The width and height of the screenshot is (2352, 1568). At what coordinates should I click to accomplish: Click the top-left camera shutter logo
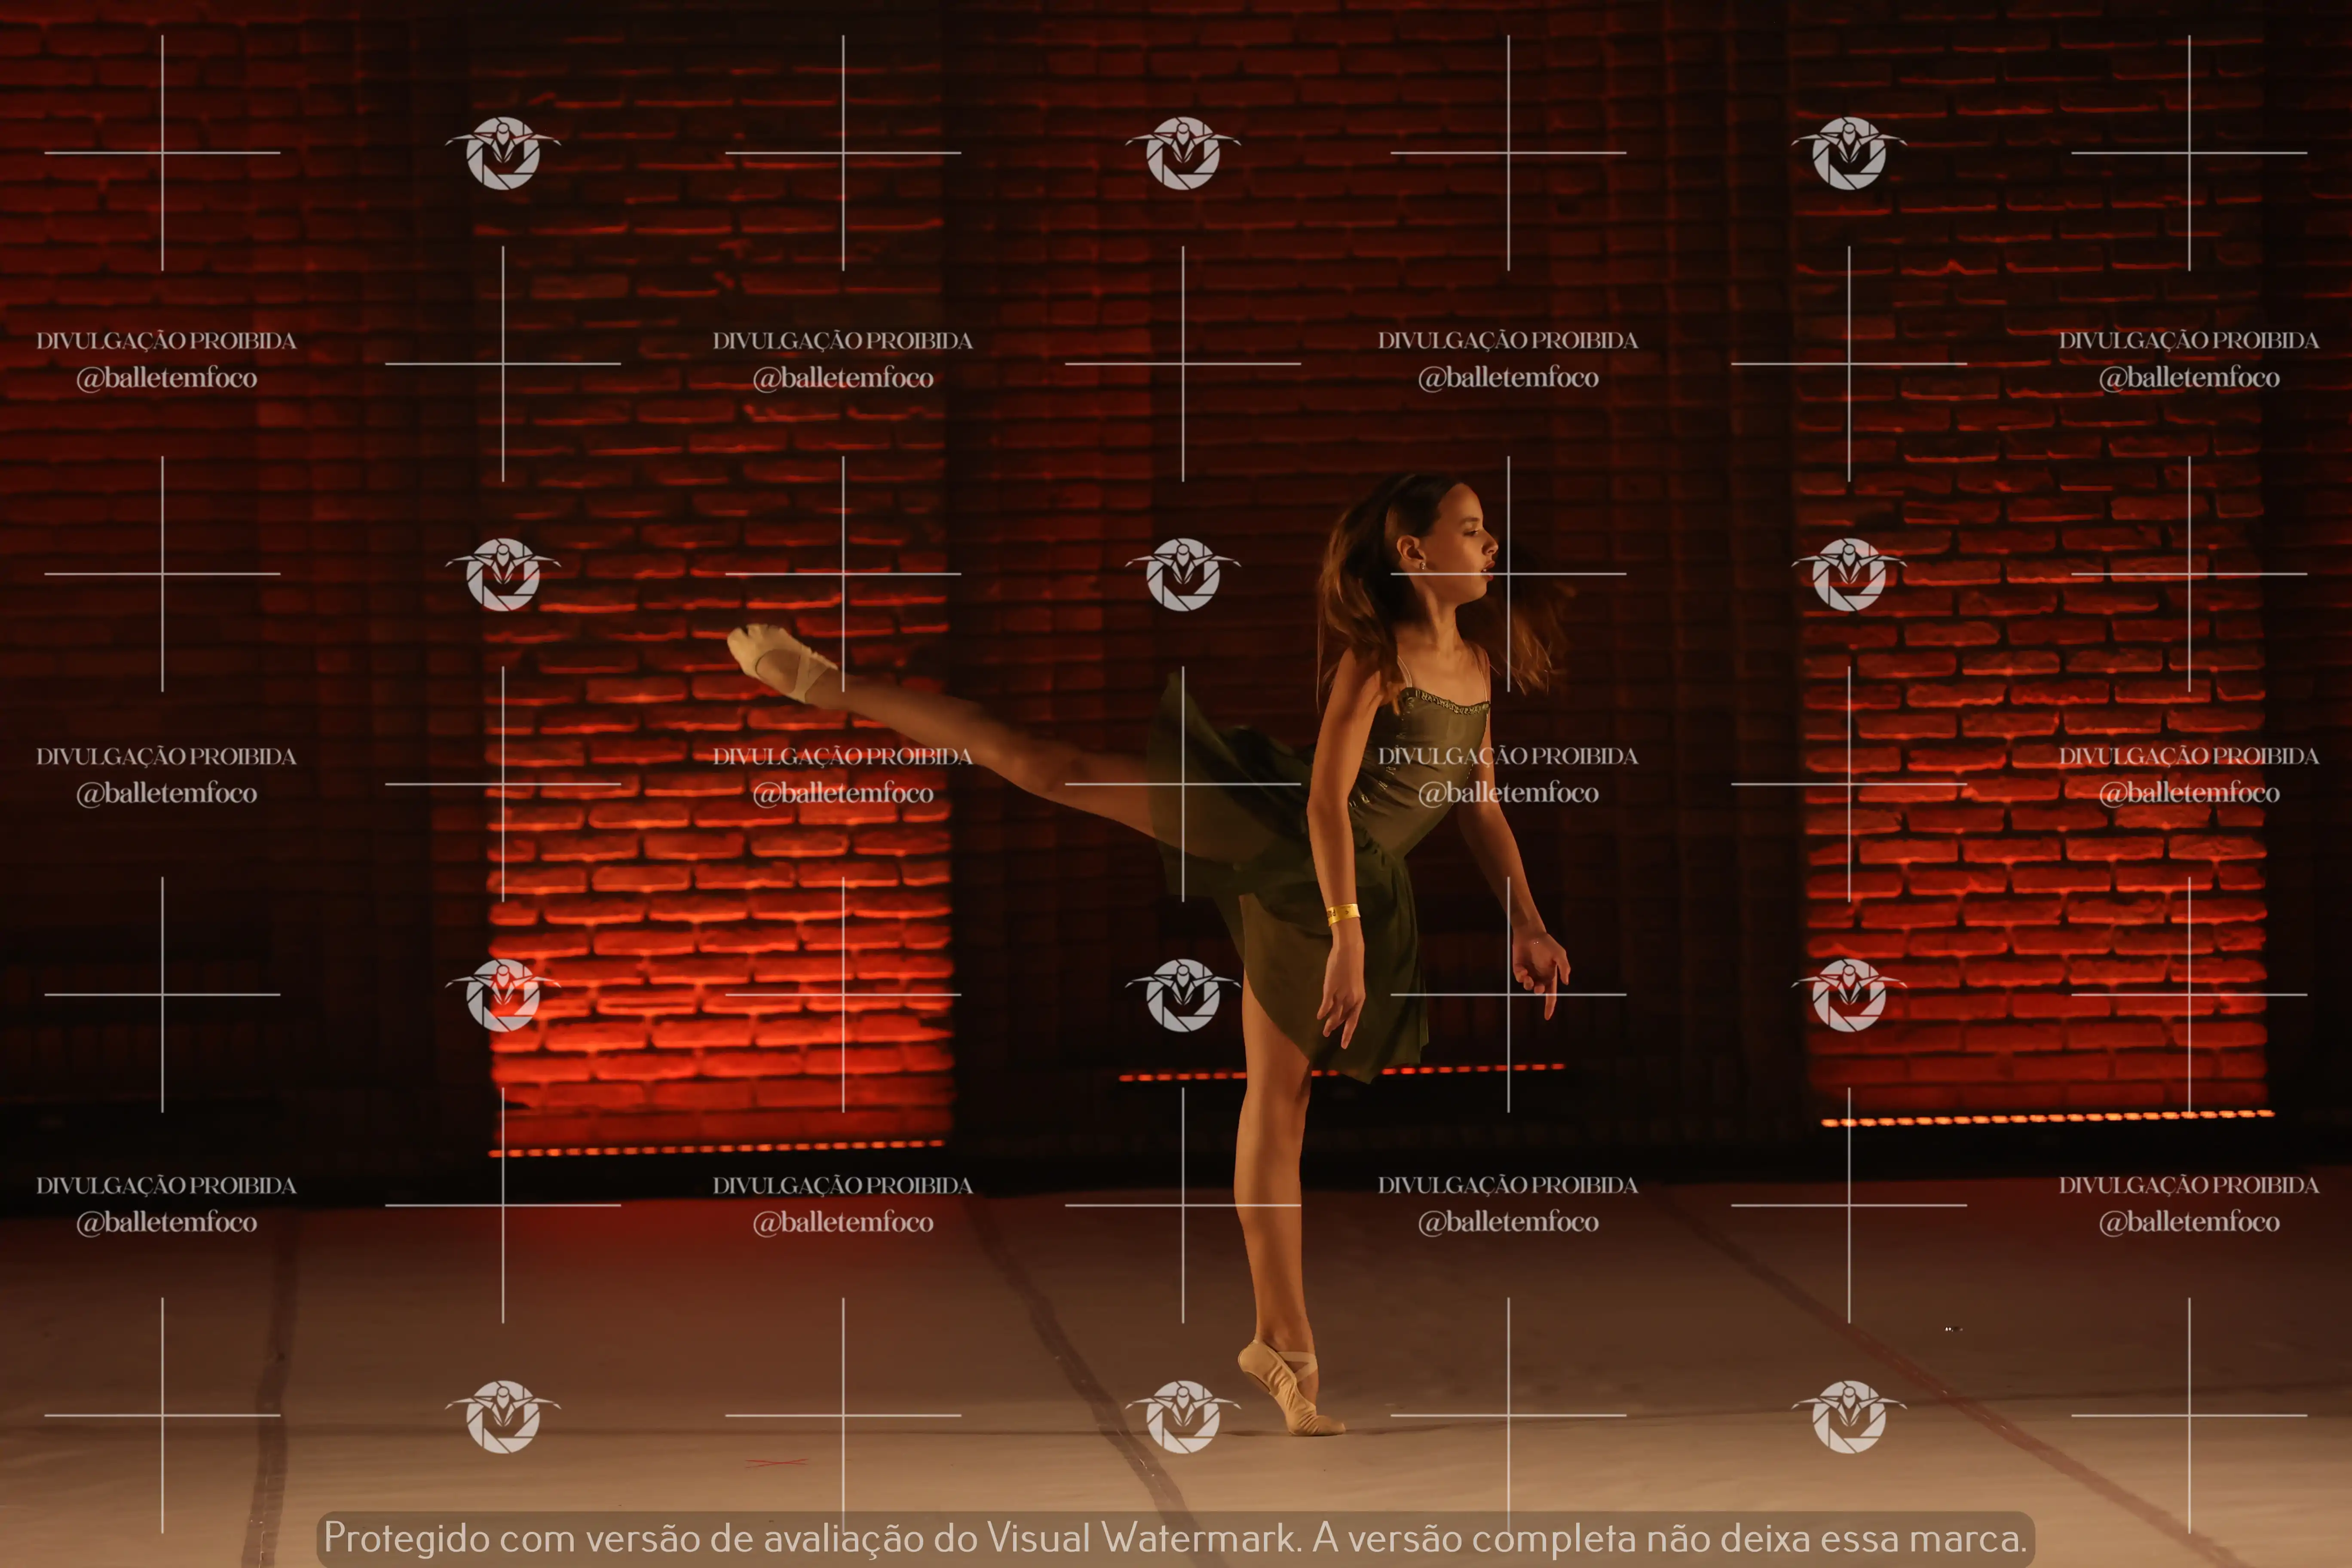502,152
